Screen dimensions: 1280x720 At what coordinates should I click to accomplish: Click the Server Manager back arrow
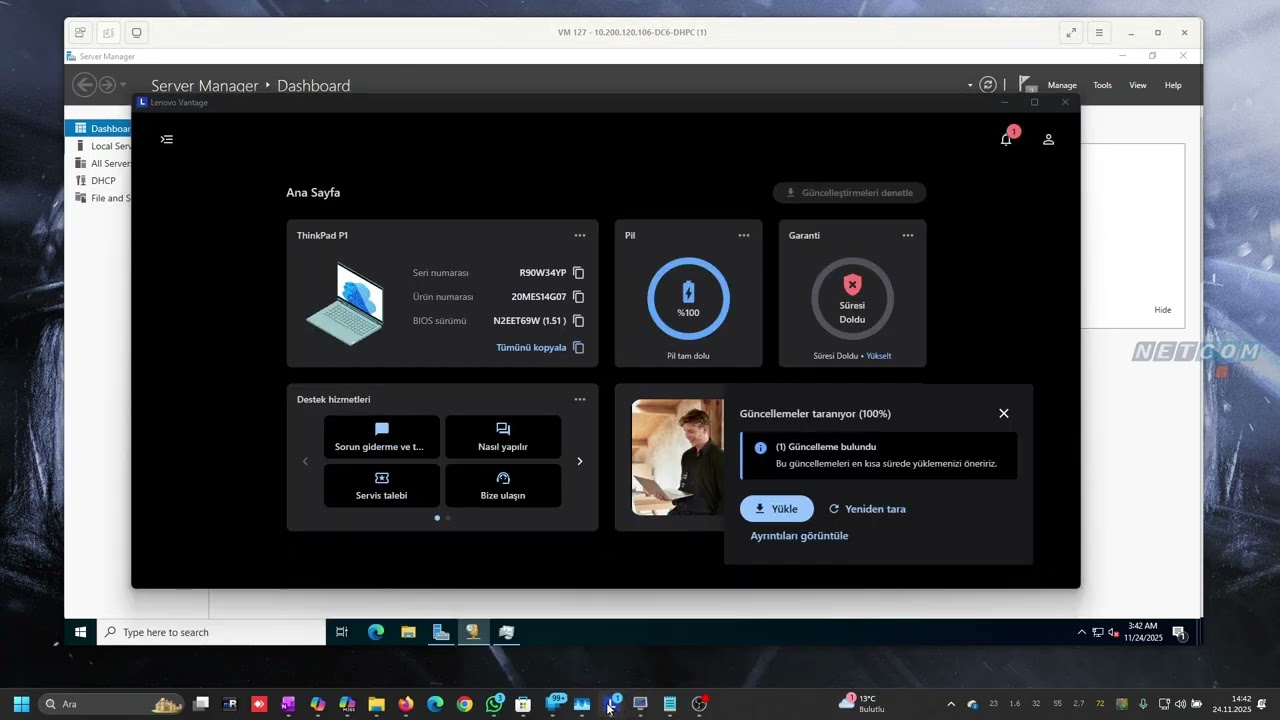(x=85, y=85)
